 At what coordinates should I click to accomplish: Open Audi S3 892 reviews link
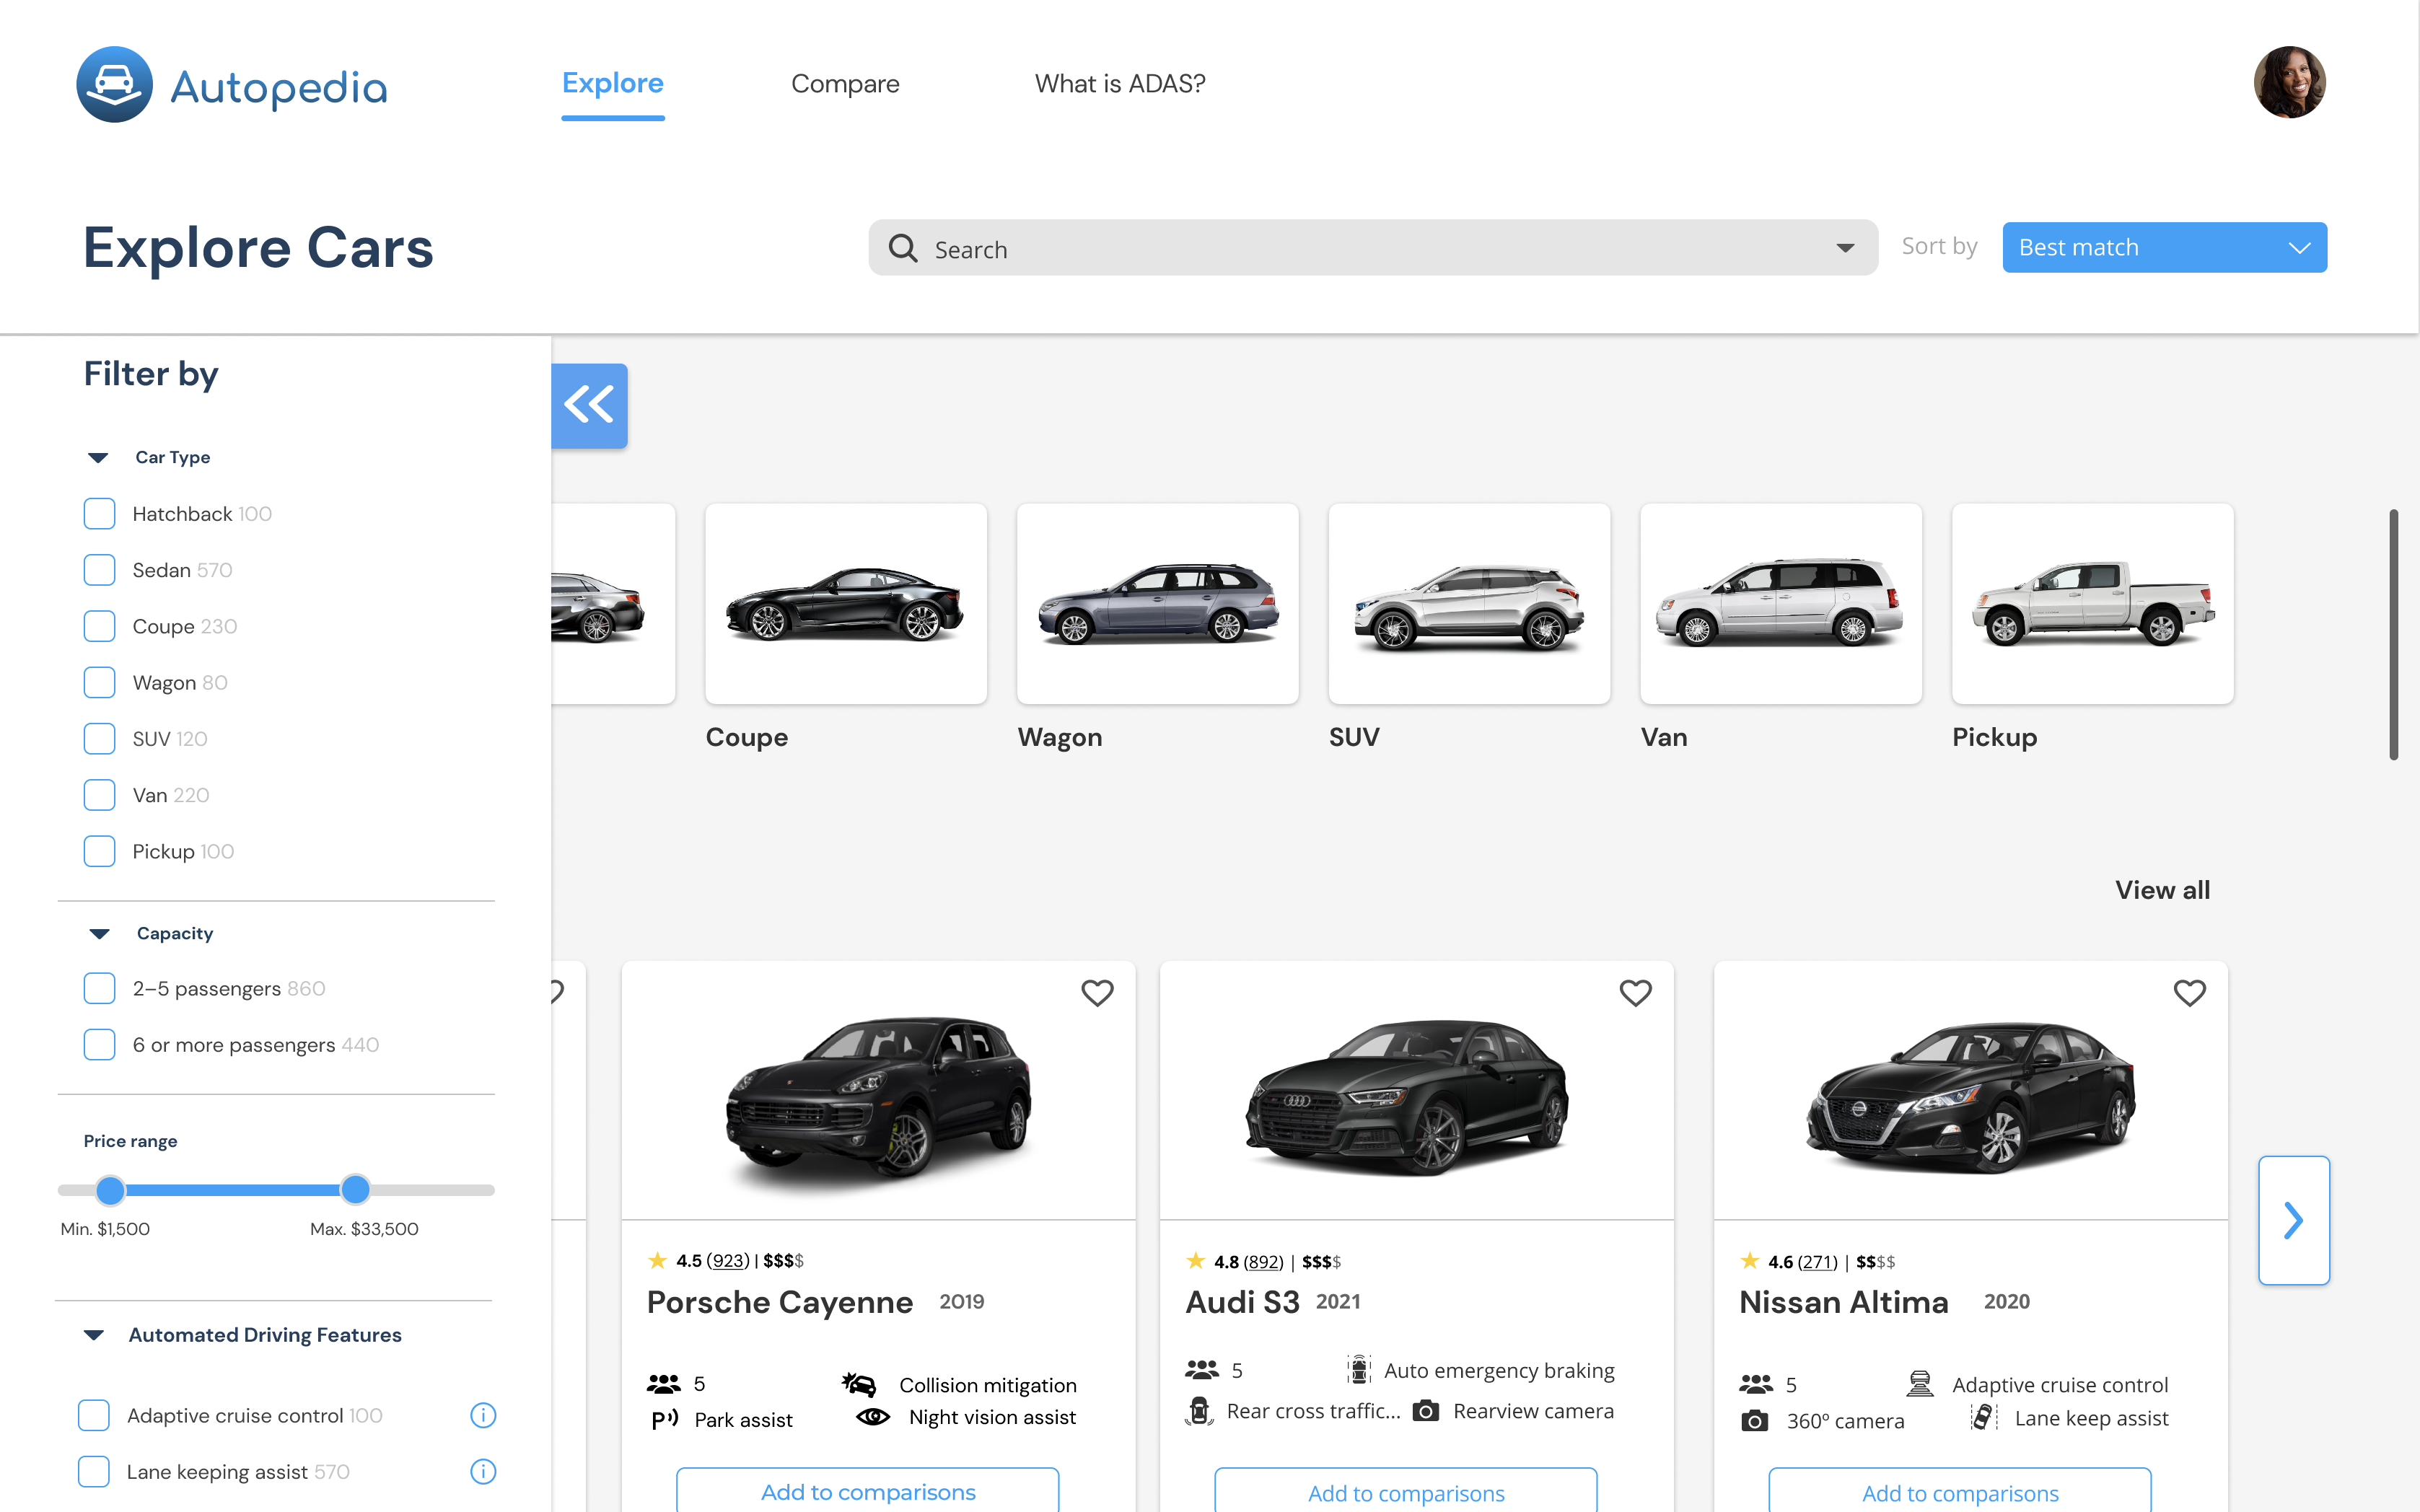[1263, 1262]
